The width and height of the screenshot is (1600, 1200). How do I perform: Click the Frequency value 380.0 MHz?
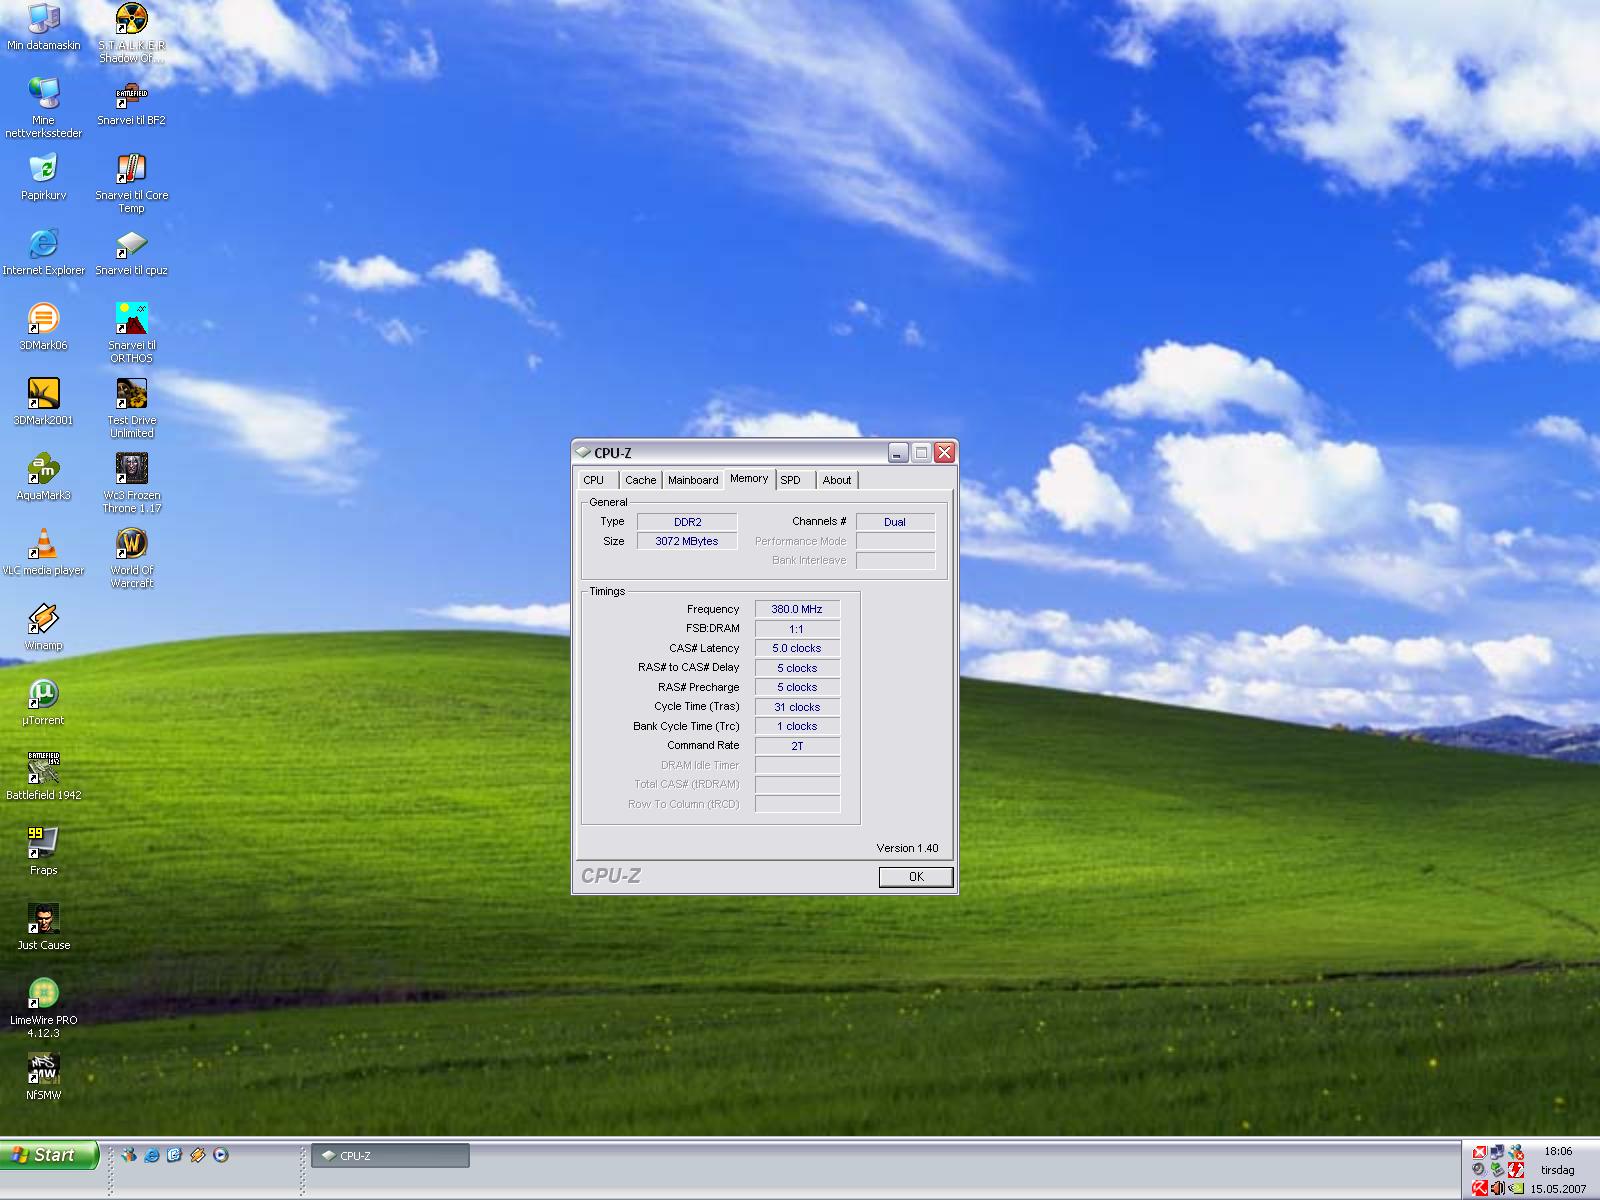tap(797, 609)
